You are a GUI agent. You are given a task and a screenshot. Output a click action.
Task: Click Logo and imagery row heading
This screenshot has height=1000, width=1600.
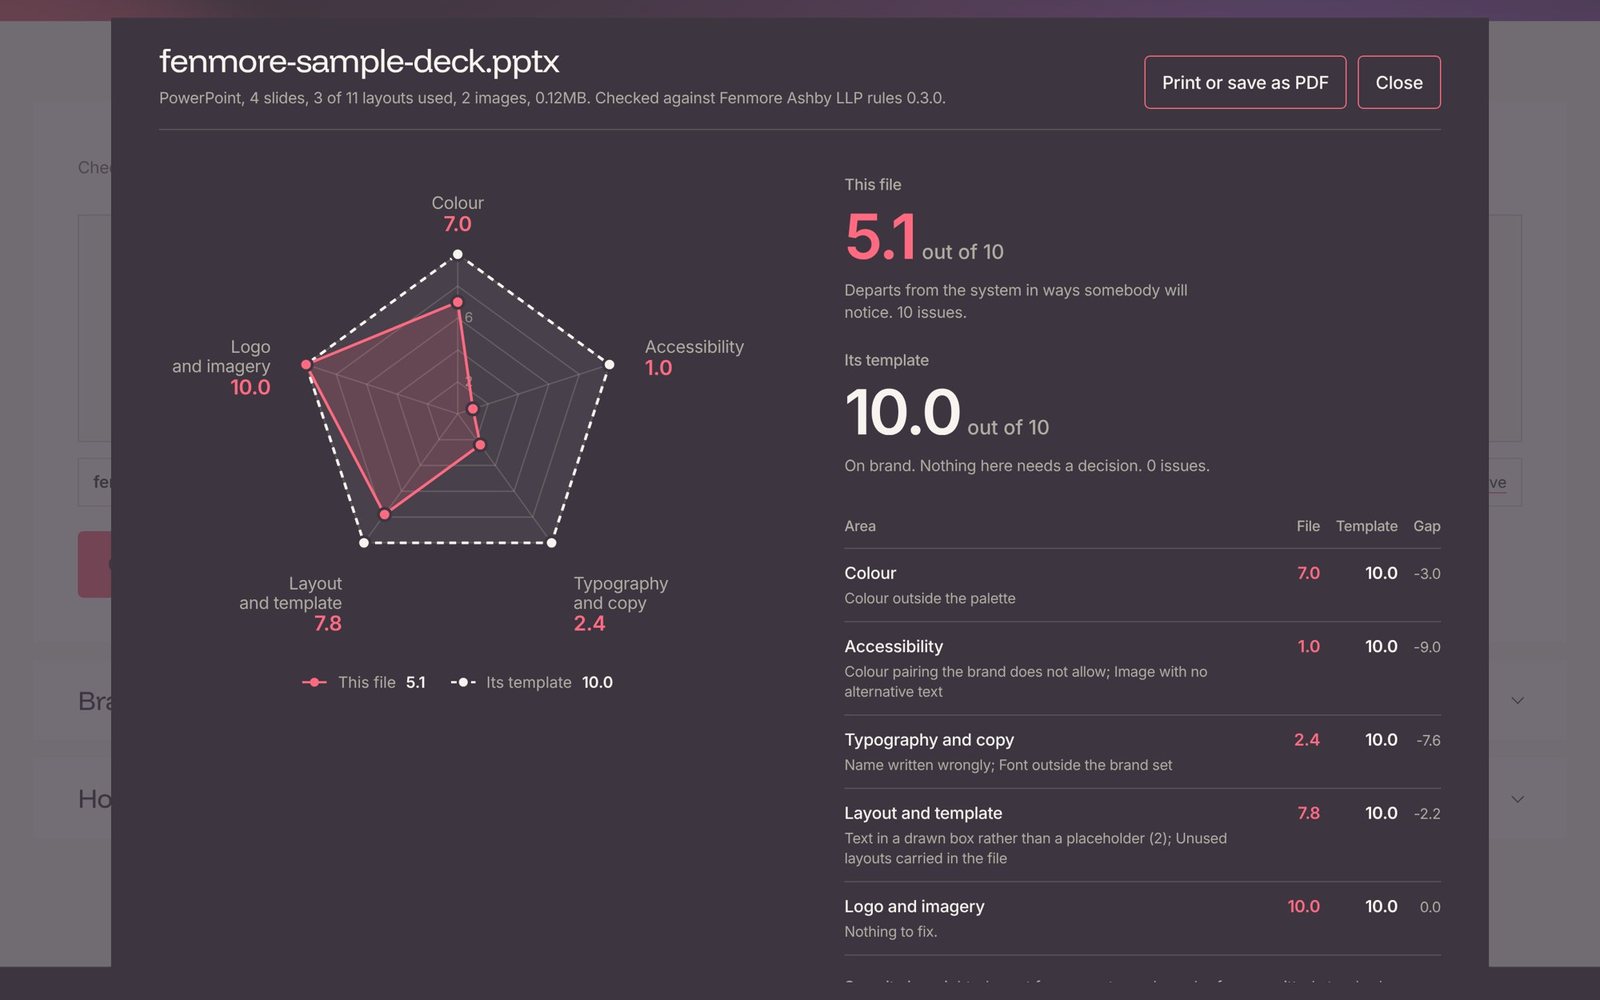tap(914, 906)
